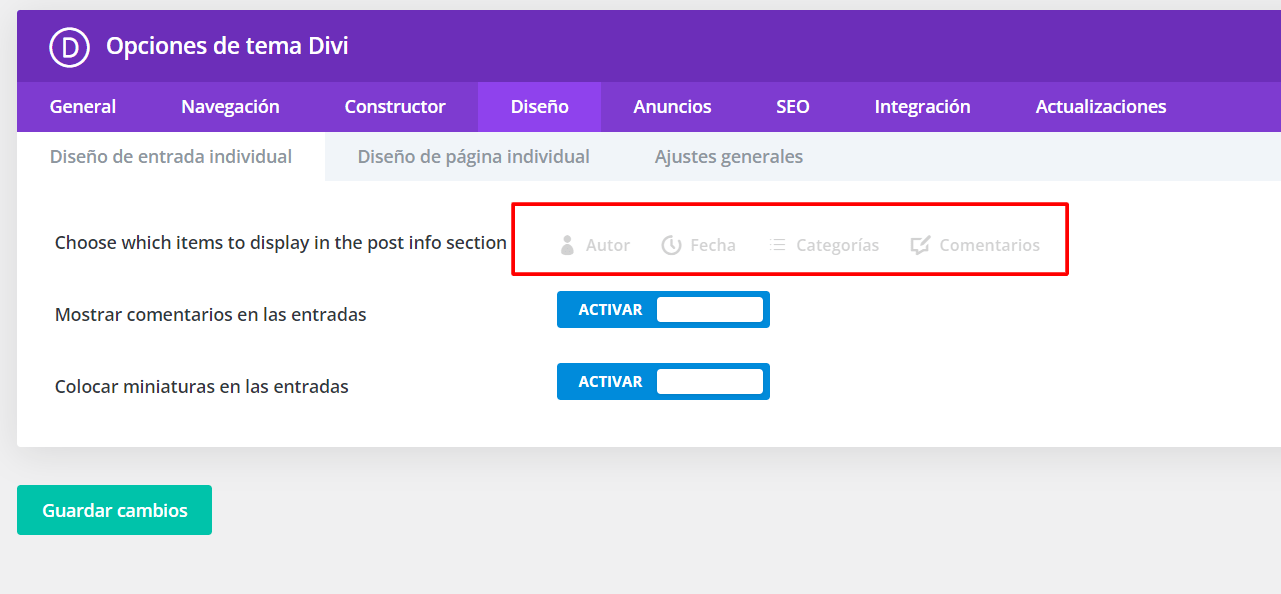1281x594 pixels.
Task: Open Diseño de página individual subtab
Action: [473, 157]
